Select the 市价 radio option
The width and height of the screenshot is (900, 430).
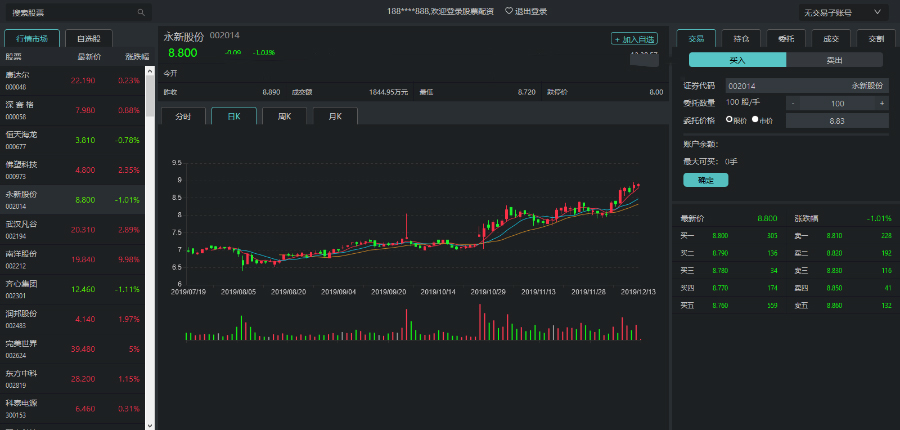coord(755,120)
